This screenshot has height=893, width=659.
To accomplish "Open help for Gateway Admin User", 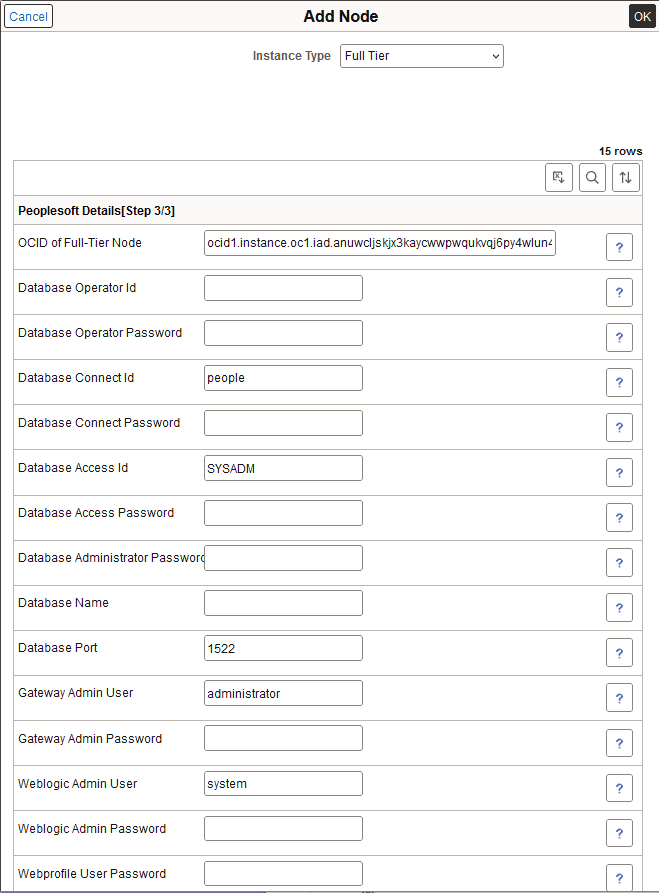I will (x=619, y=697).
